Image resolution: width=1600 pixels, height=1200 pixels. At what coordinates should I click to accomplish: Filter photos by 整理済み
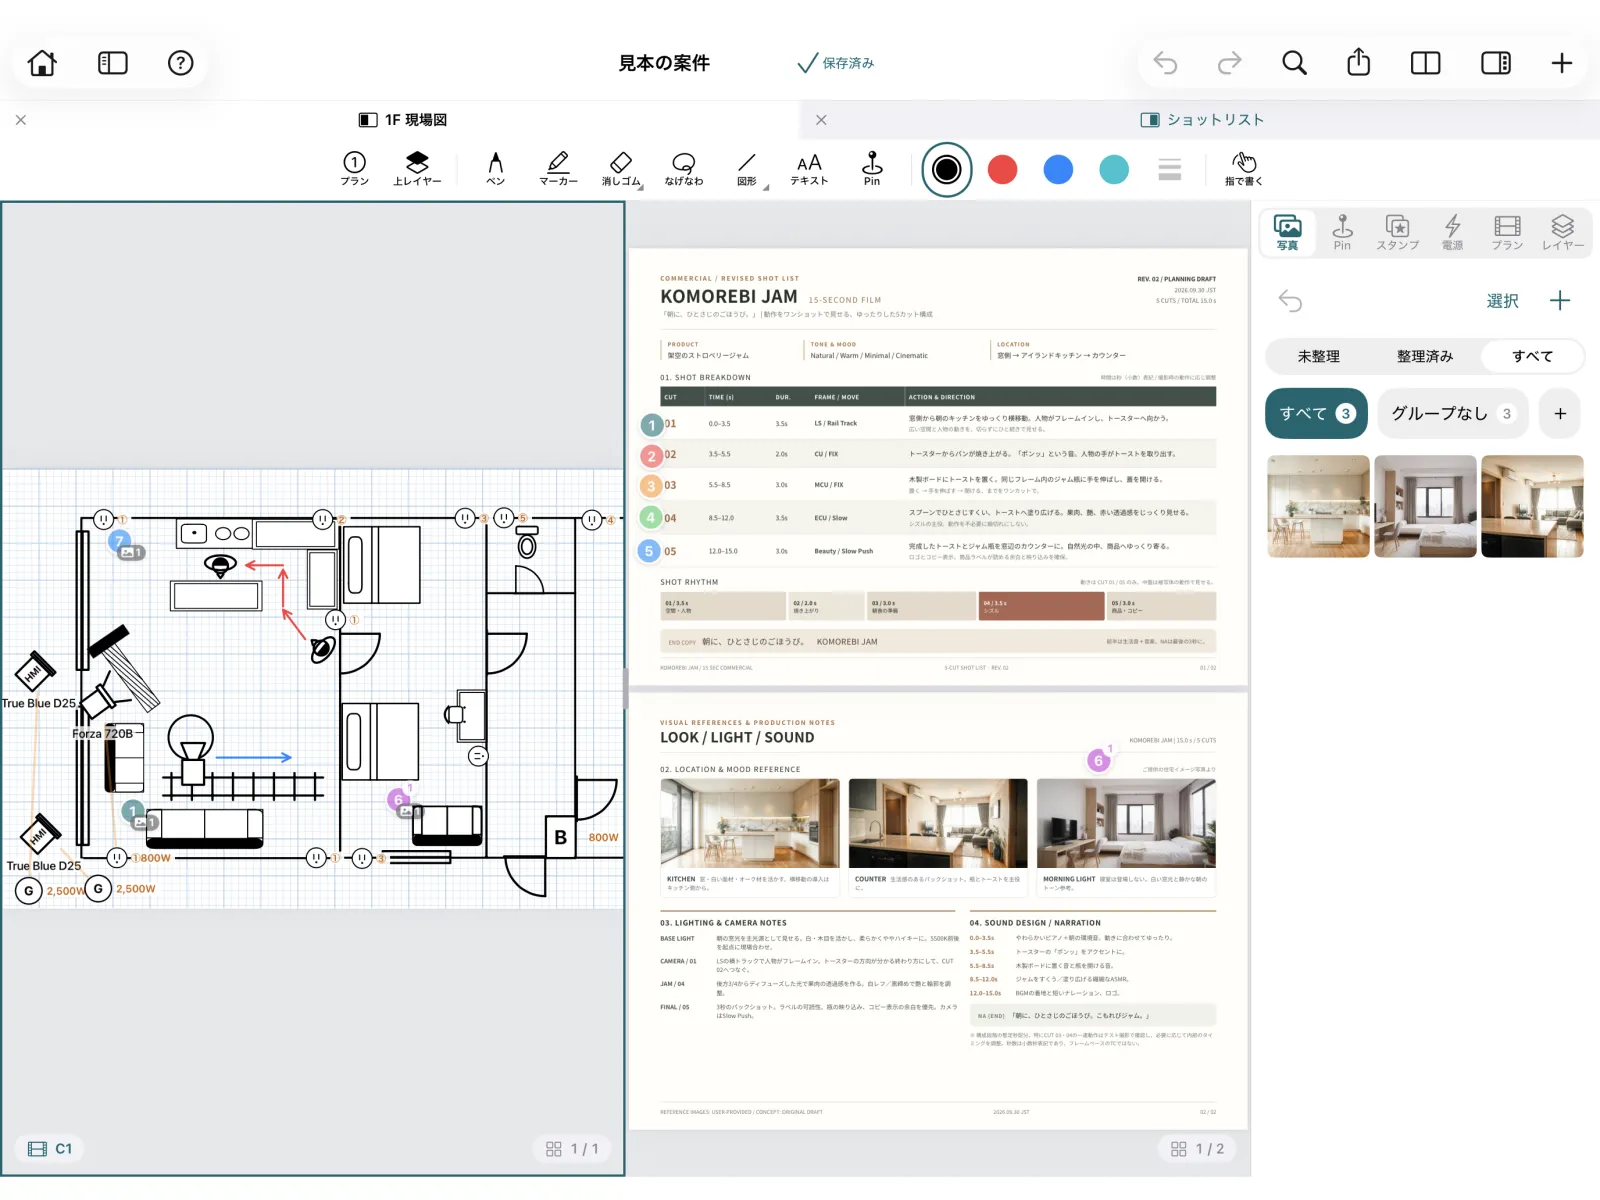point(1425,356)
